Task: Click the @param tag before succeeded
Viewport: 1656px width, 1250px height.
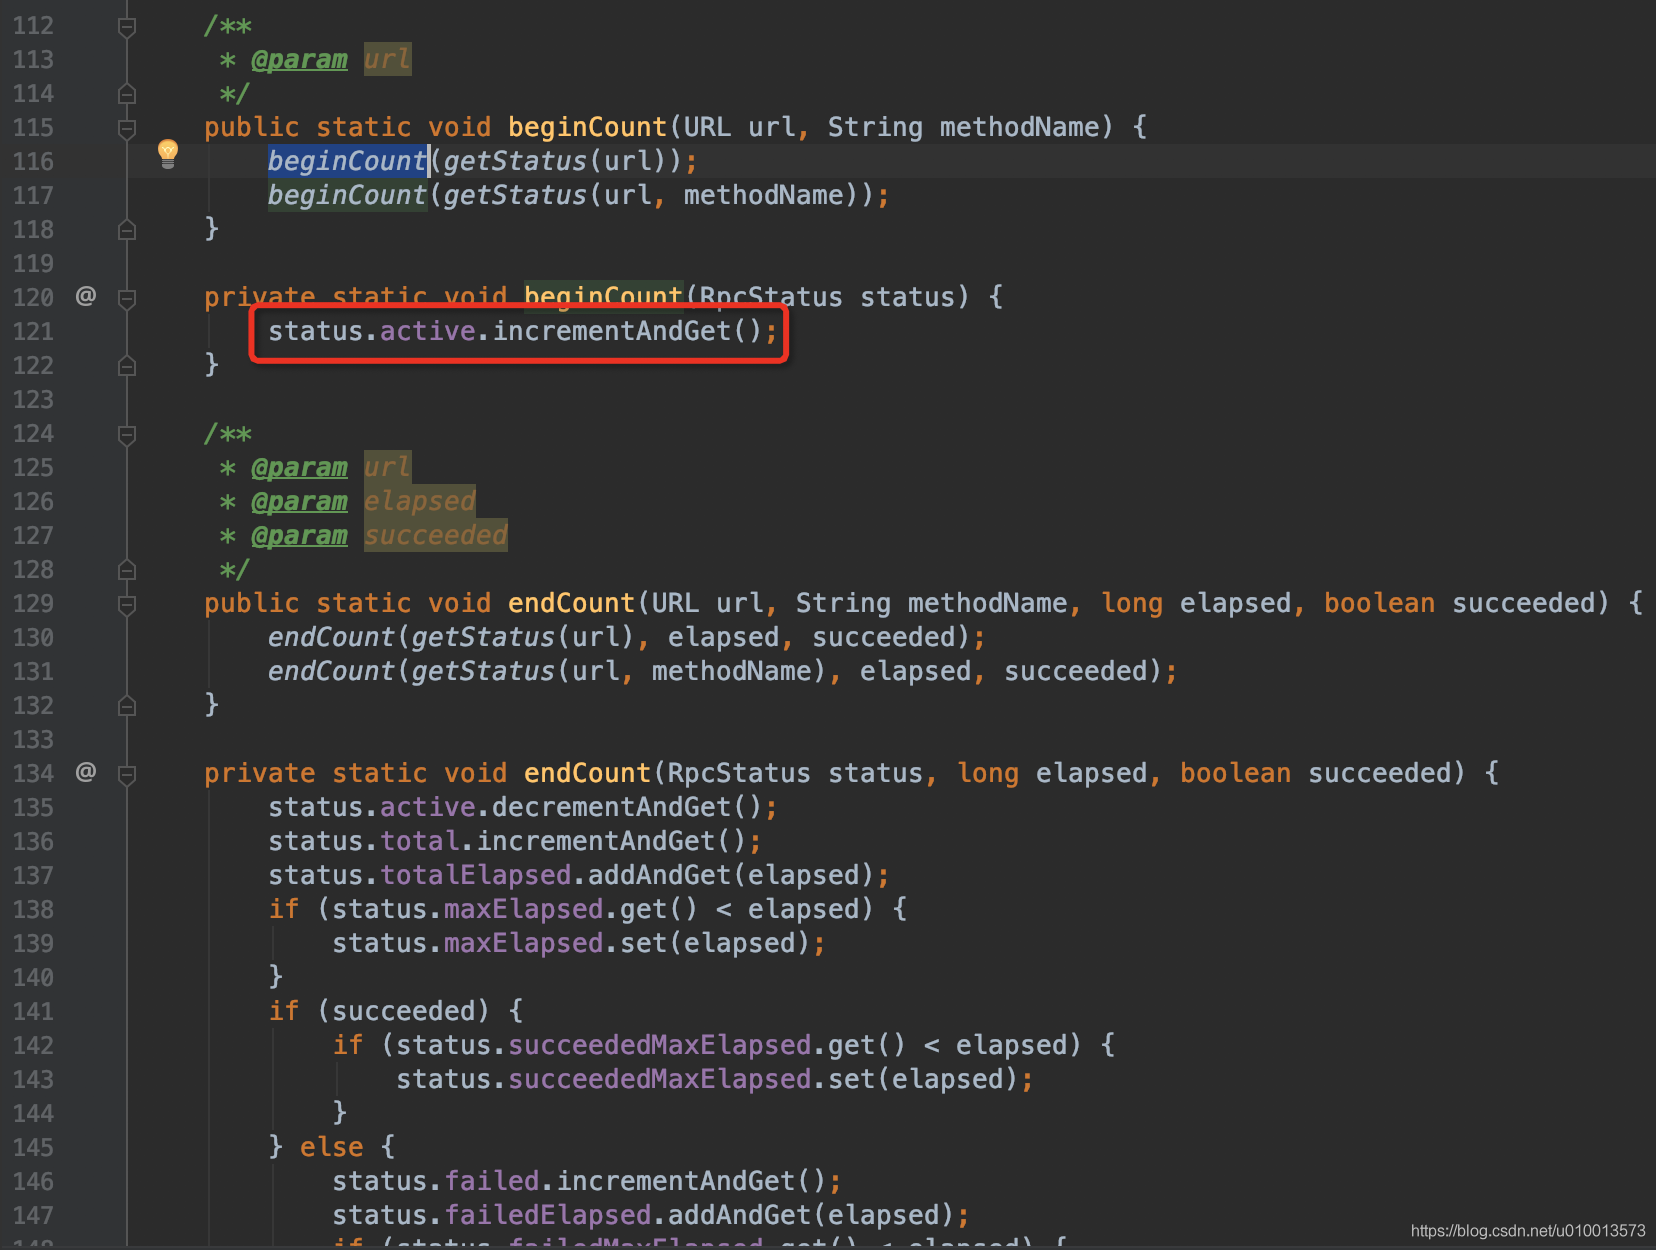Action: [x=300, y=536]
